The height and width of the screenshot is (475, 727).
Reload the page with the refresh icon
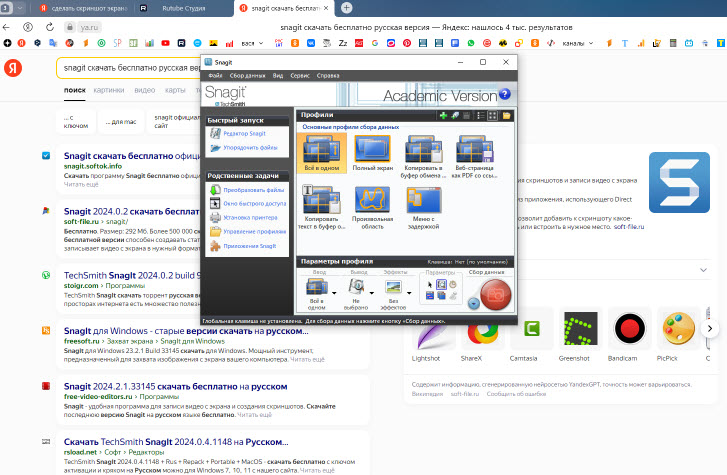(50, 27)
